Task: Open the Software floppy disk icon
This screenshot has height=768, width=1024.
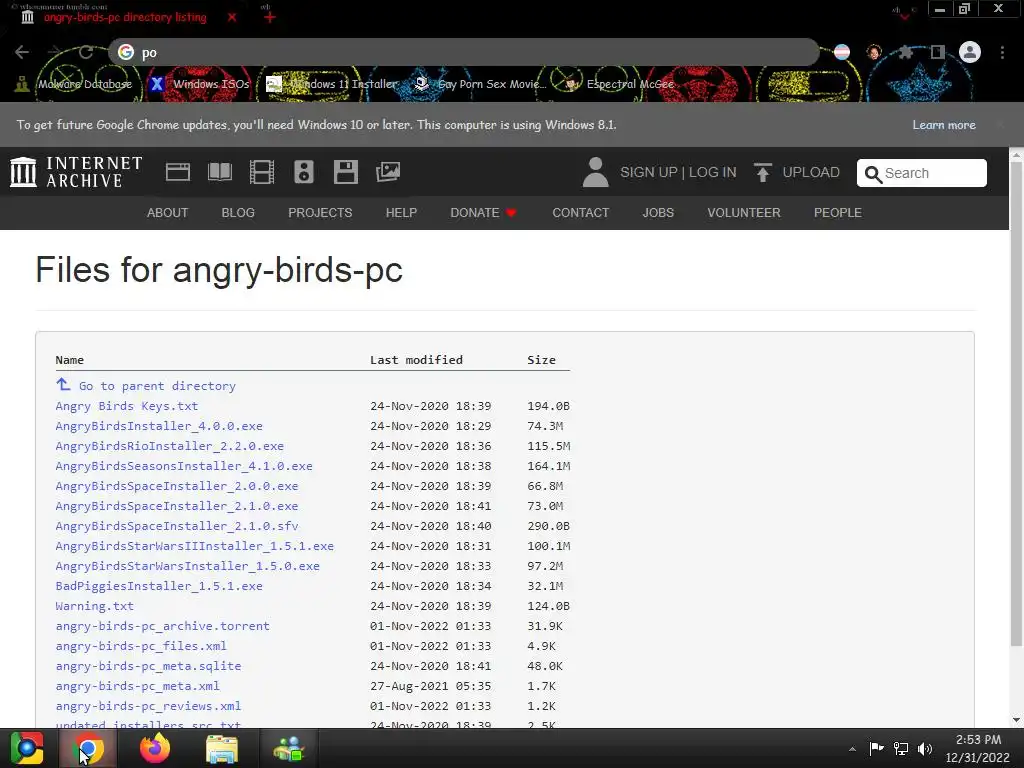Action: [x=345, y=172]
